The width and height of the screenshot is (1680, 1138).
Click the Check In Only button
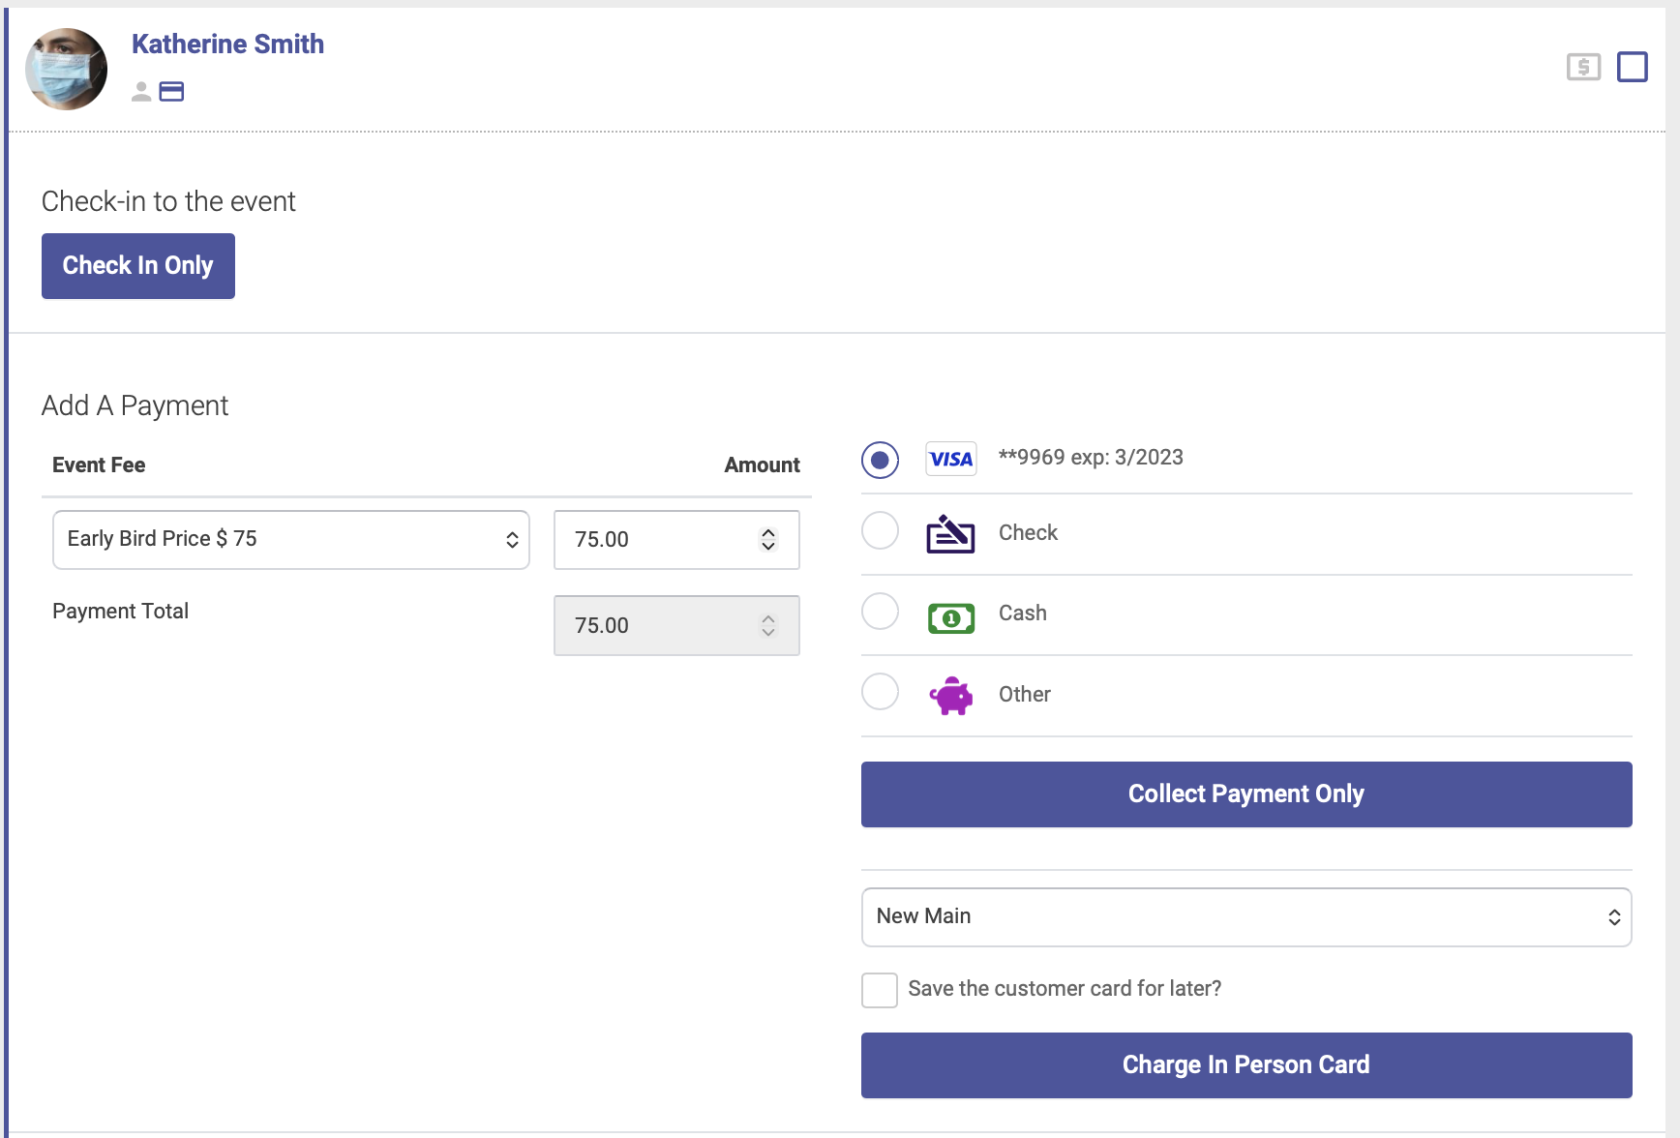(138, 266)
